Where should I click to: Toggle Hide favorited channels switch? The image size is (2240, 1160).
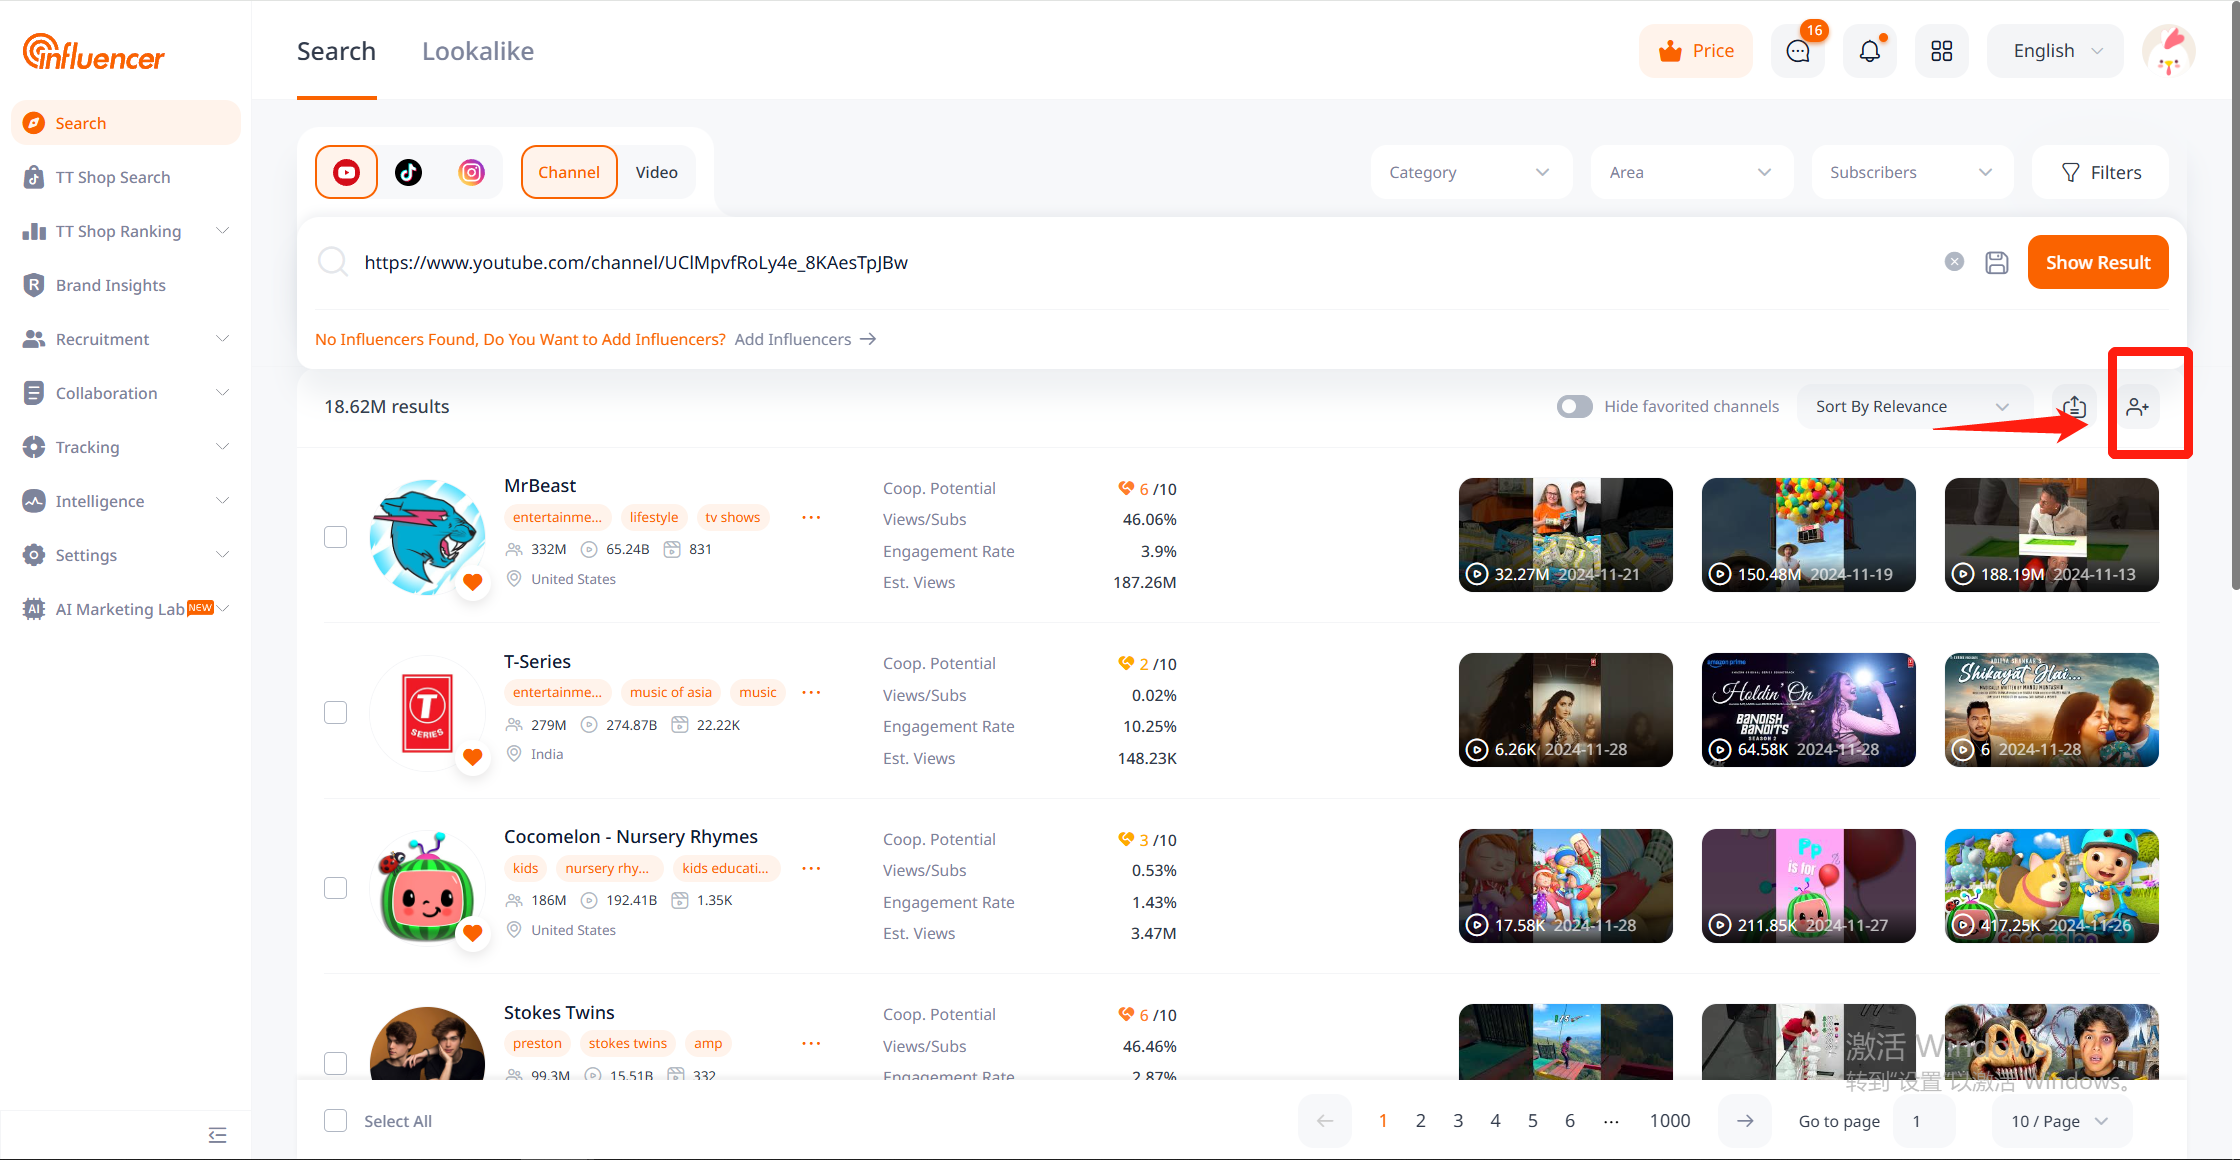pyautogui.click(x=1574, y=406)
